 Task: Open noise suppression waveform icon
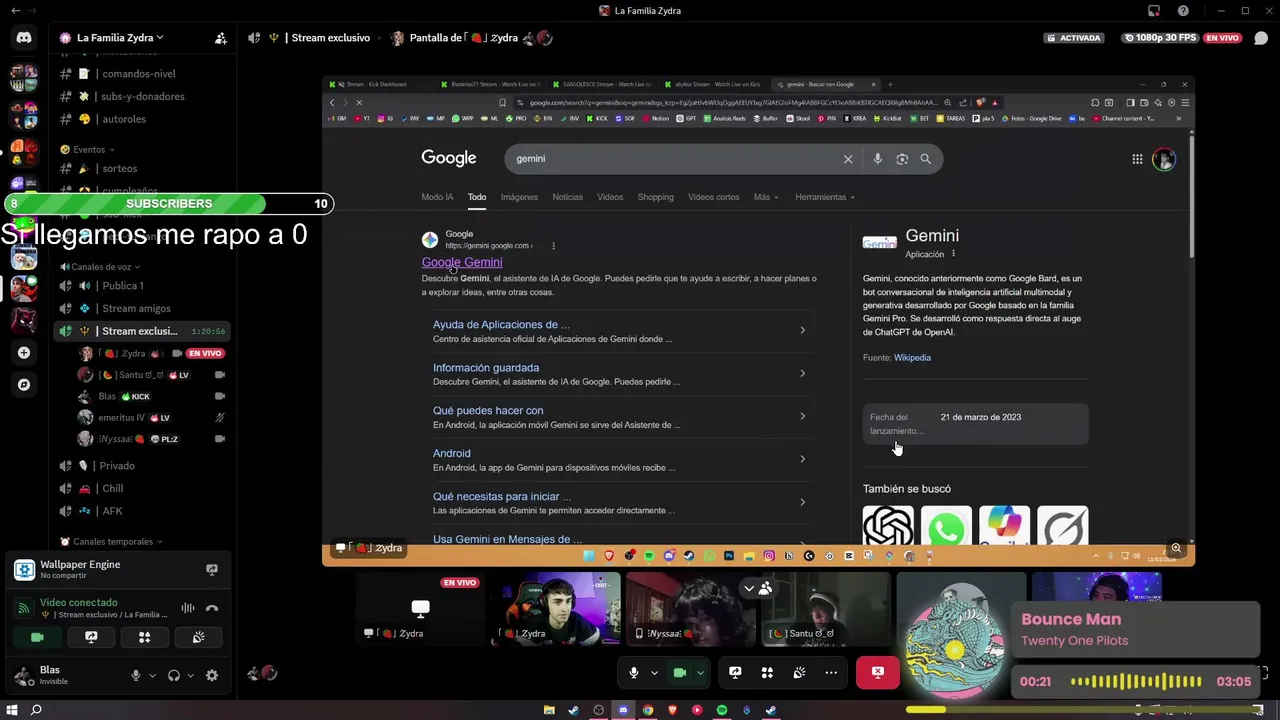(188, 608)
